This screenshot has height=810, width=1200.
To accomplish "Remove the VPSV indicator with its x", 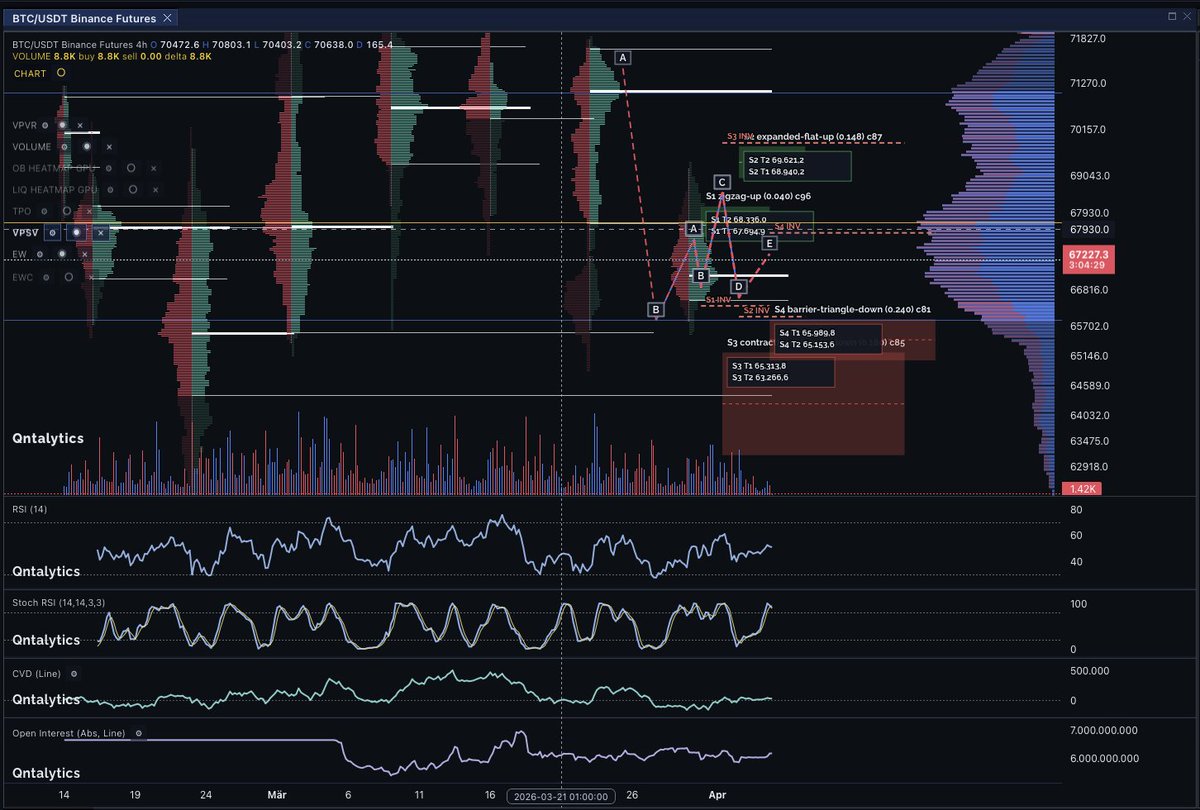I will click(x=100, y=232).
